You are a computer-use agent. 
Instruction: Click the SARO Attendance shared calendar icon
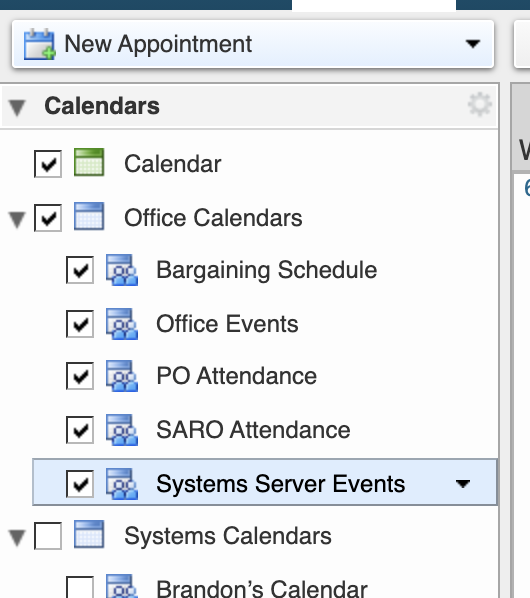(x=122, y=430)
